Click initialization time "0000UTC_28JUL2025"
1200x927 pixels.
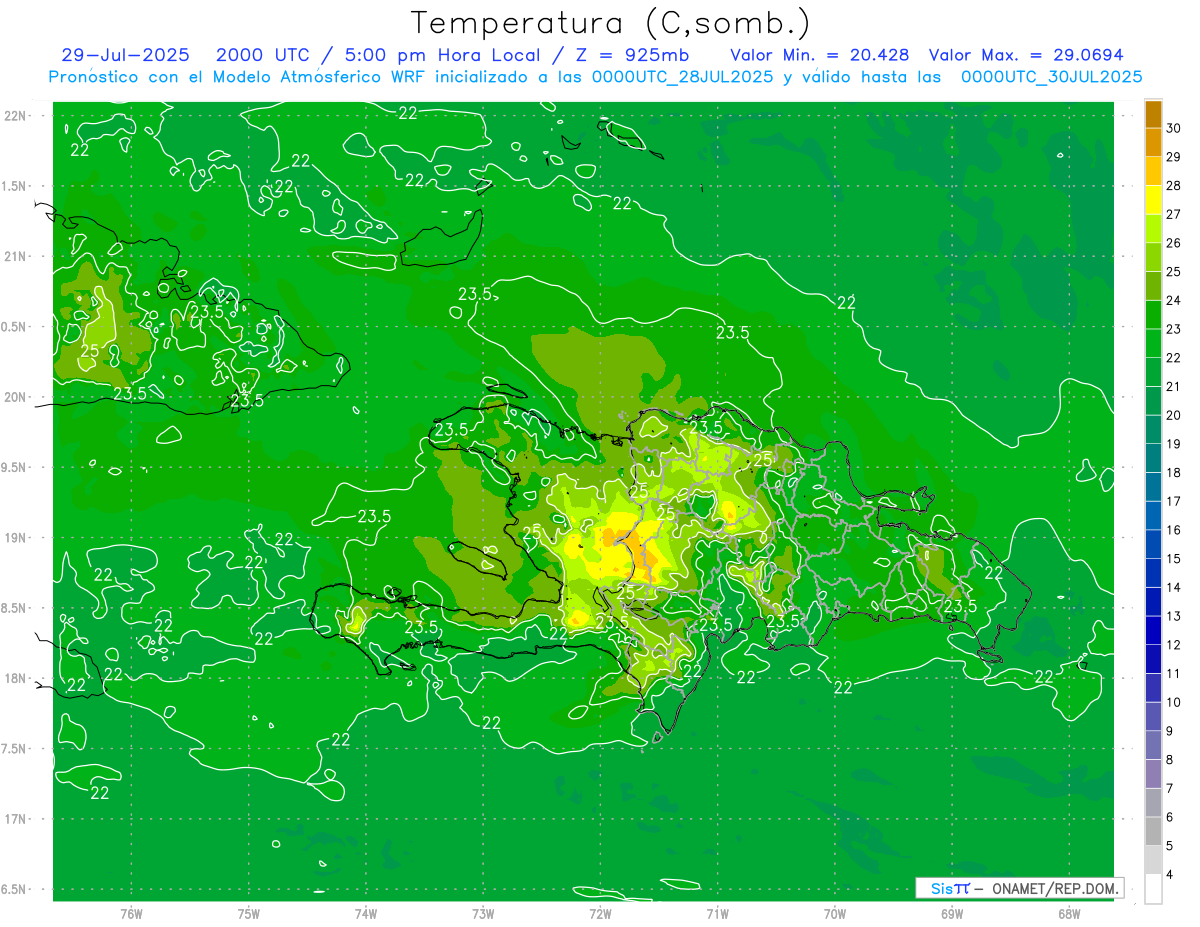point(682,77)
